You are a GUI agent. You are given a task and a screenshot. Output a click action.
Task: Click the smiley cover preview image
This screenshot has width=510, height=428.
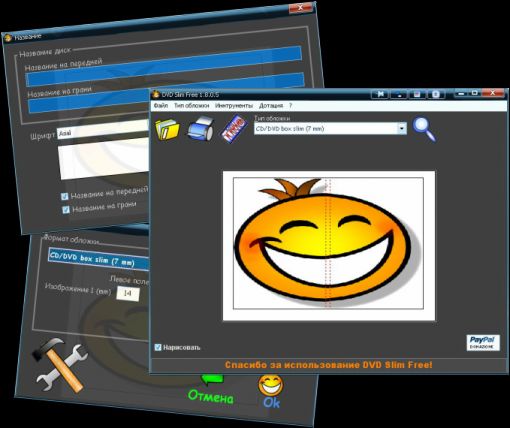(329, 246)
